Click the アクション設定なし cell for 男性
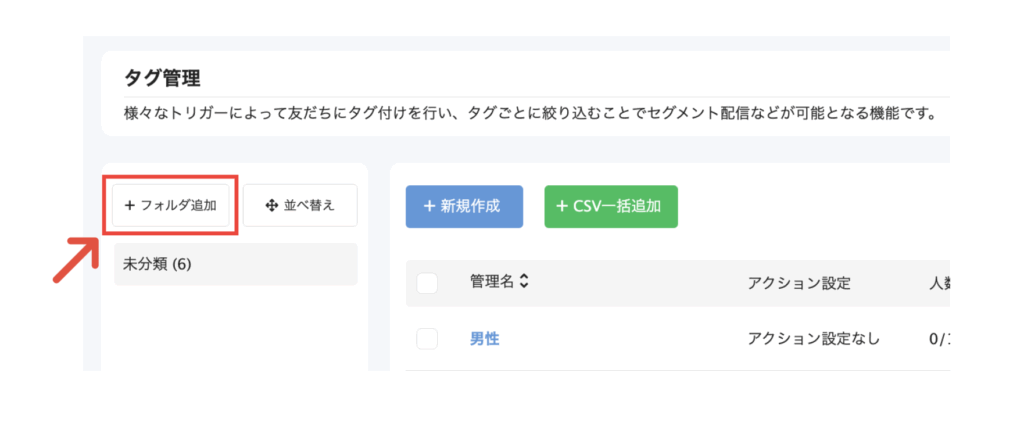1024x437 pixels. (x=814, y=339)
